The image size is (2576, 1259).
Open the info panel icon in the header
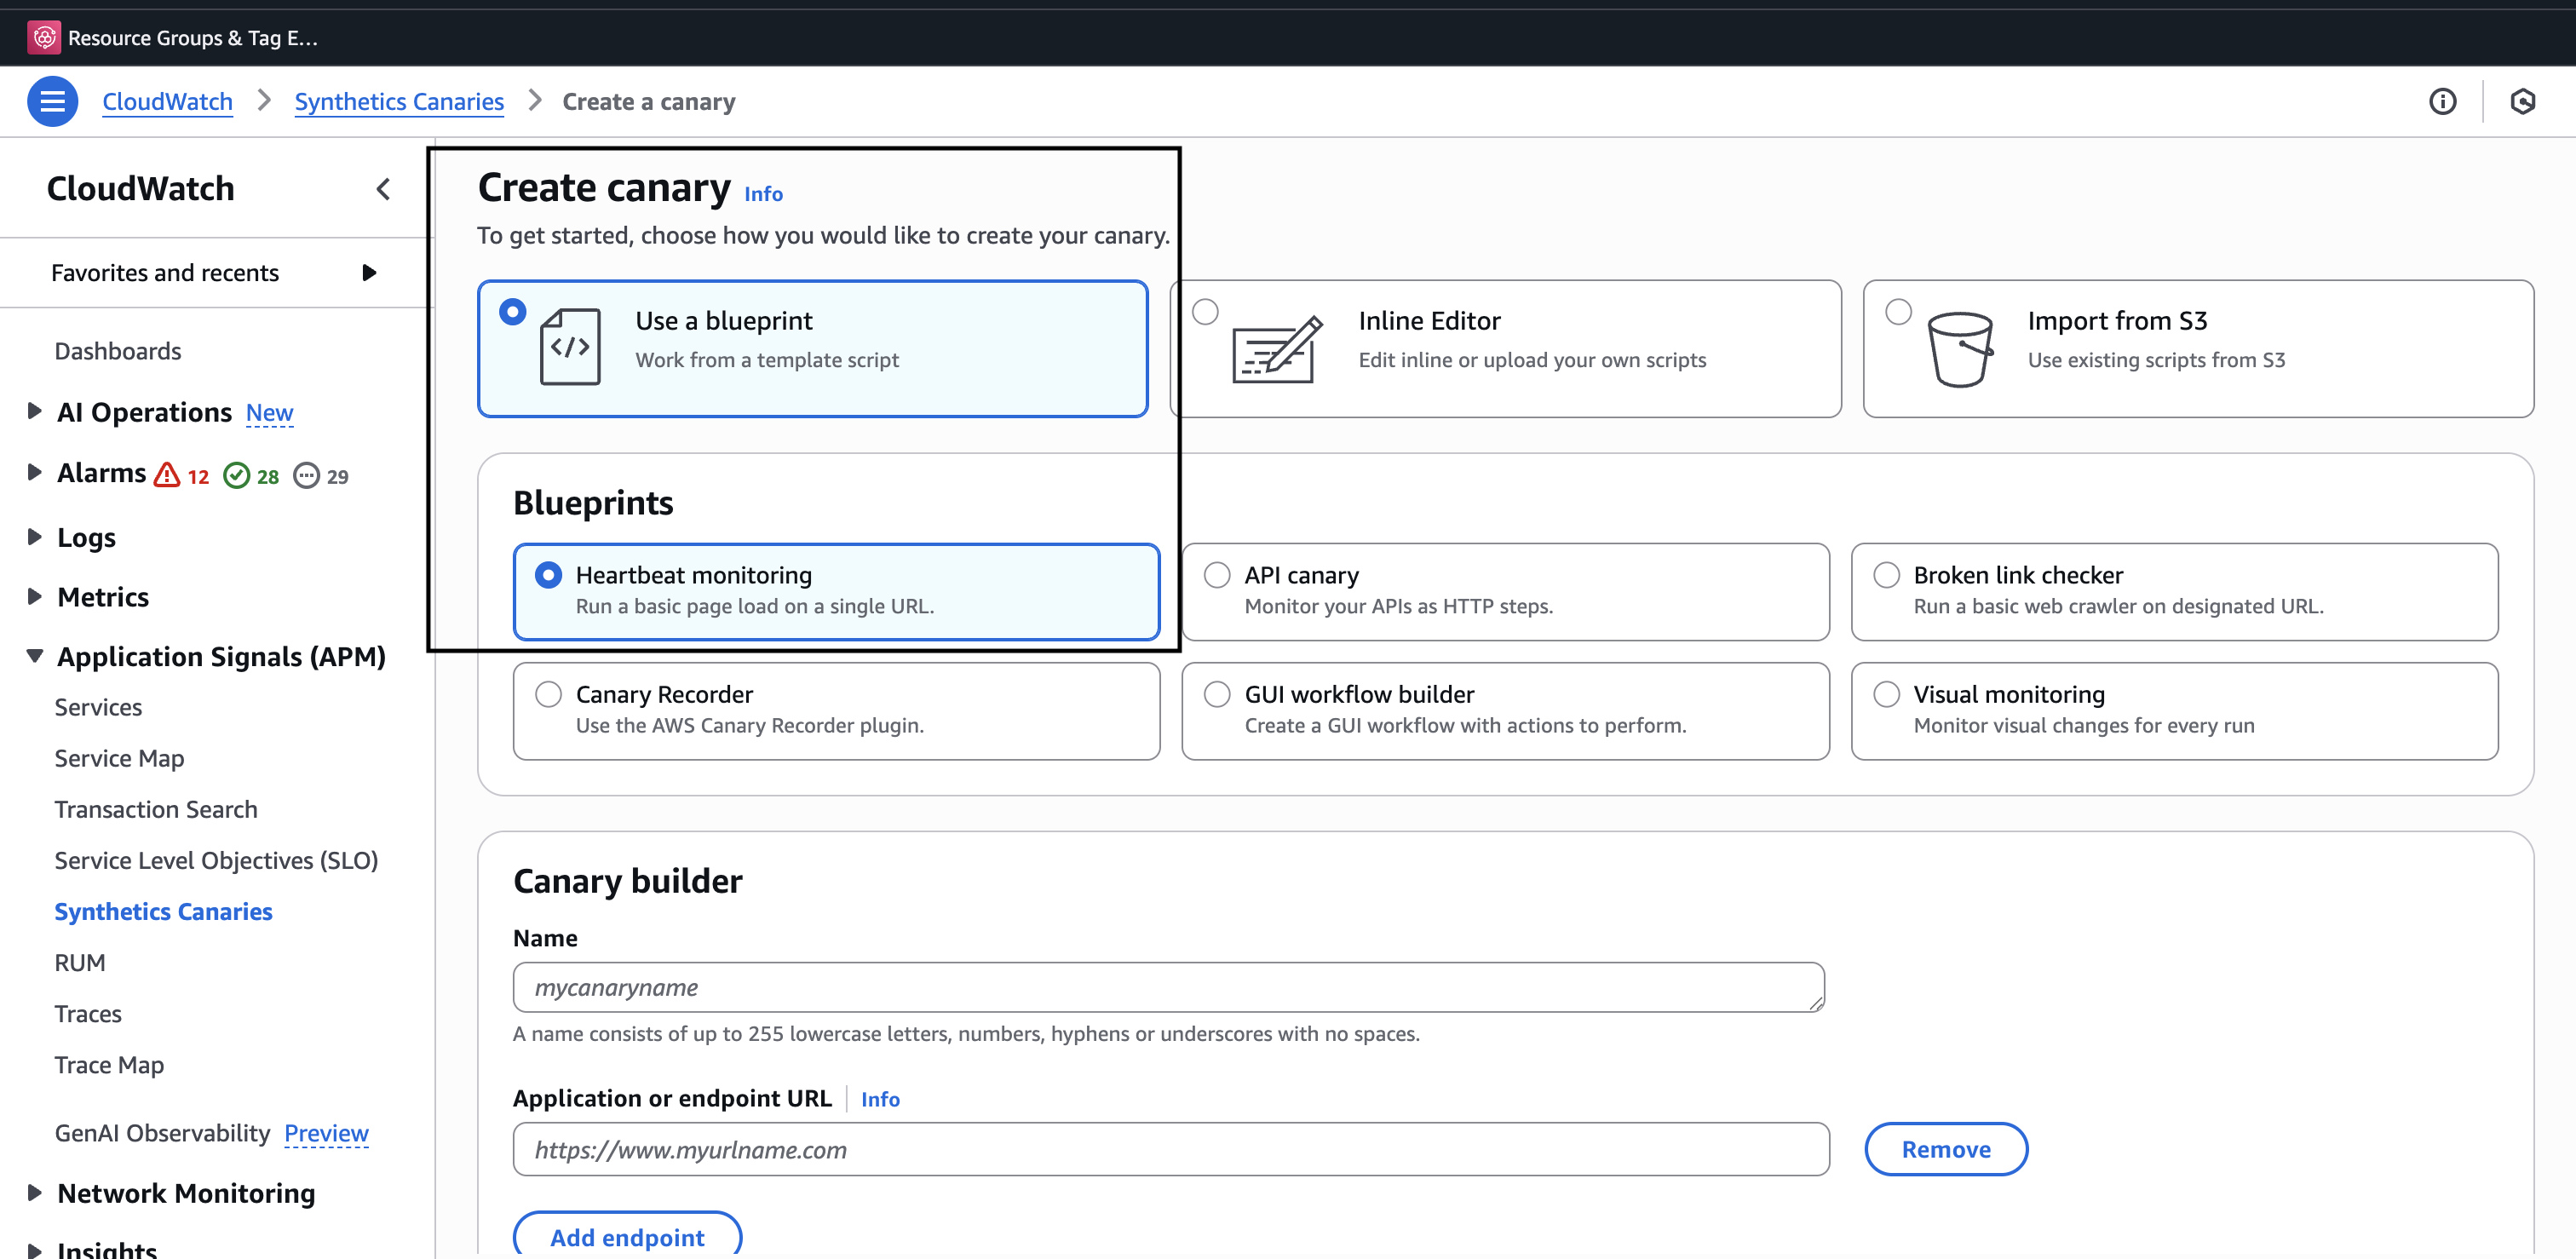click(x=2442, y=101)
